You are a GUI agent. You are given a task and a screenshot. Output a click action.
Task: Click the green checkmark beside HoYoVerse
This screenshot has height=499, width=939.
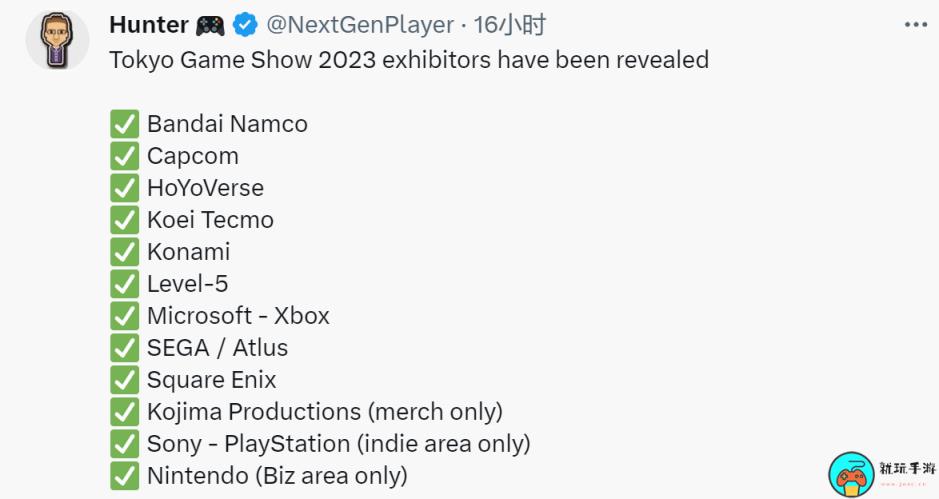point(125,188)
